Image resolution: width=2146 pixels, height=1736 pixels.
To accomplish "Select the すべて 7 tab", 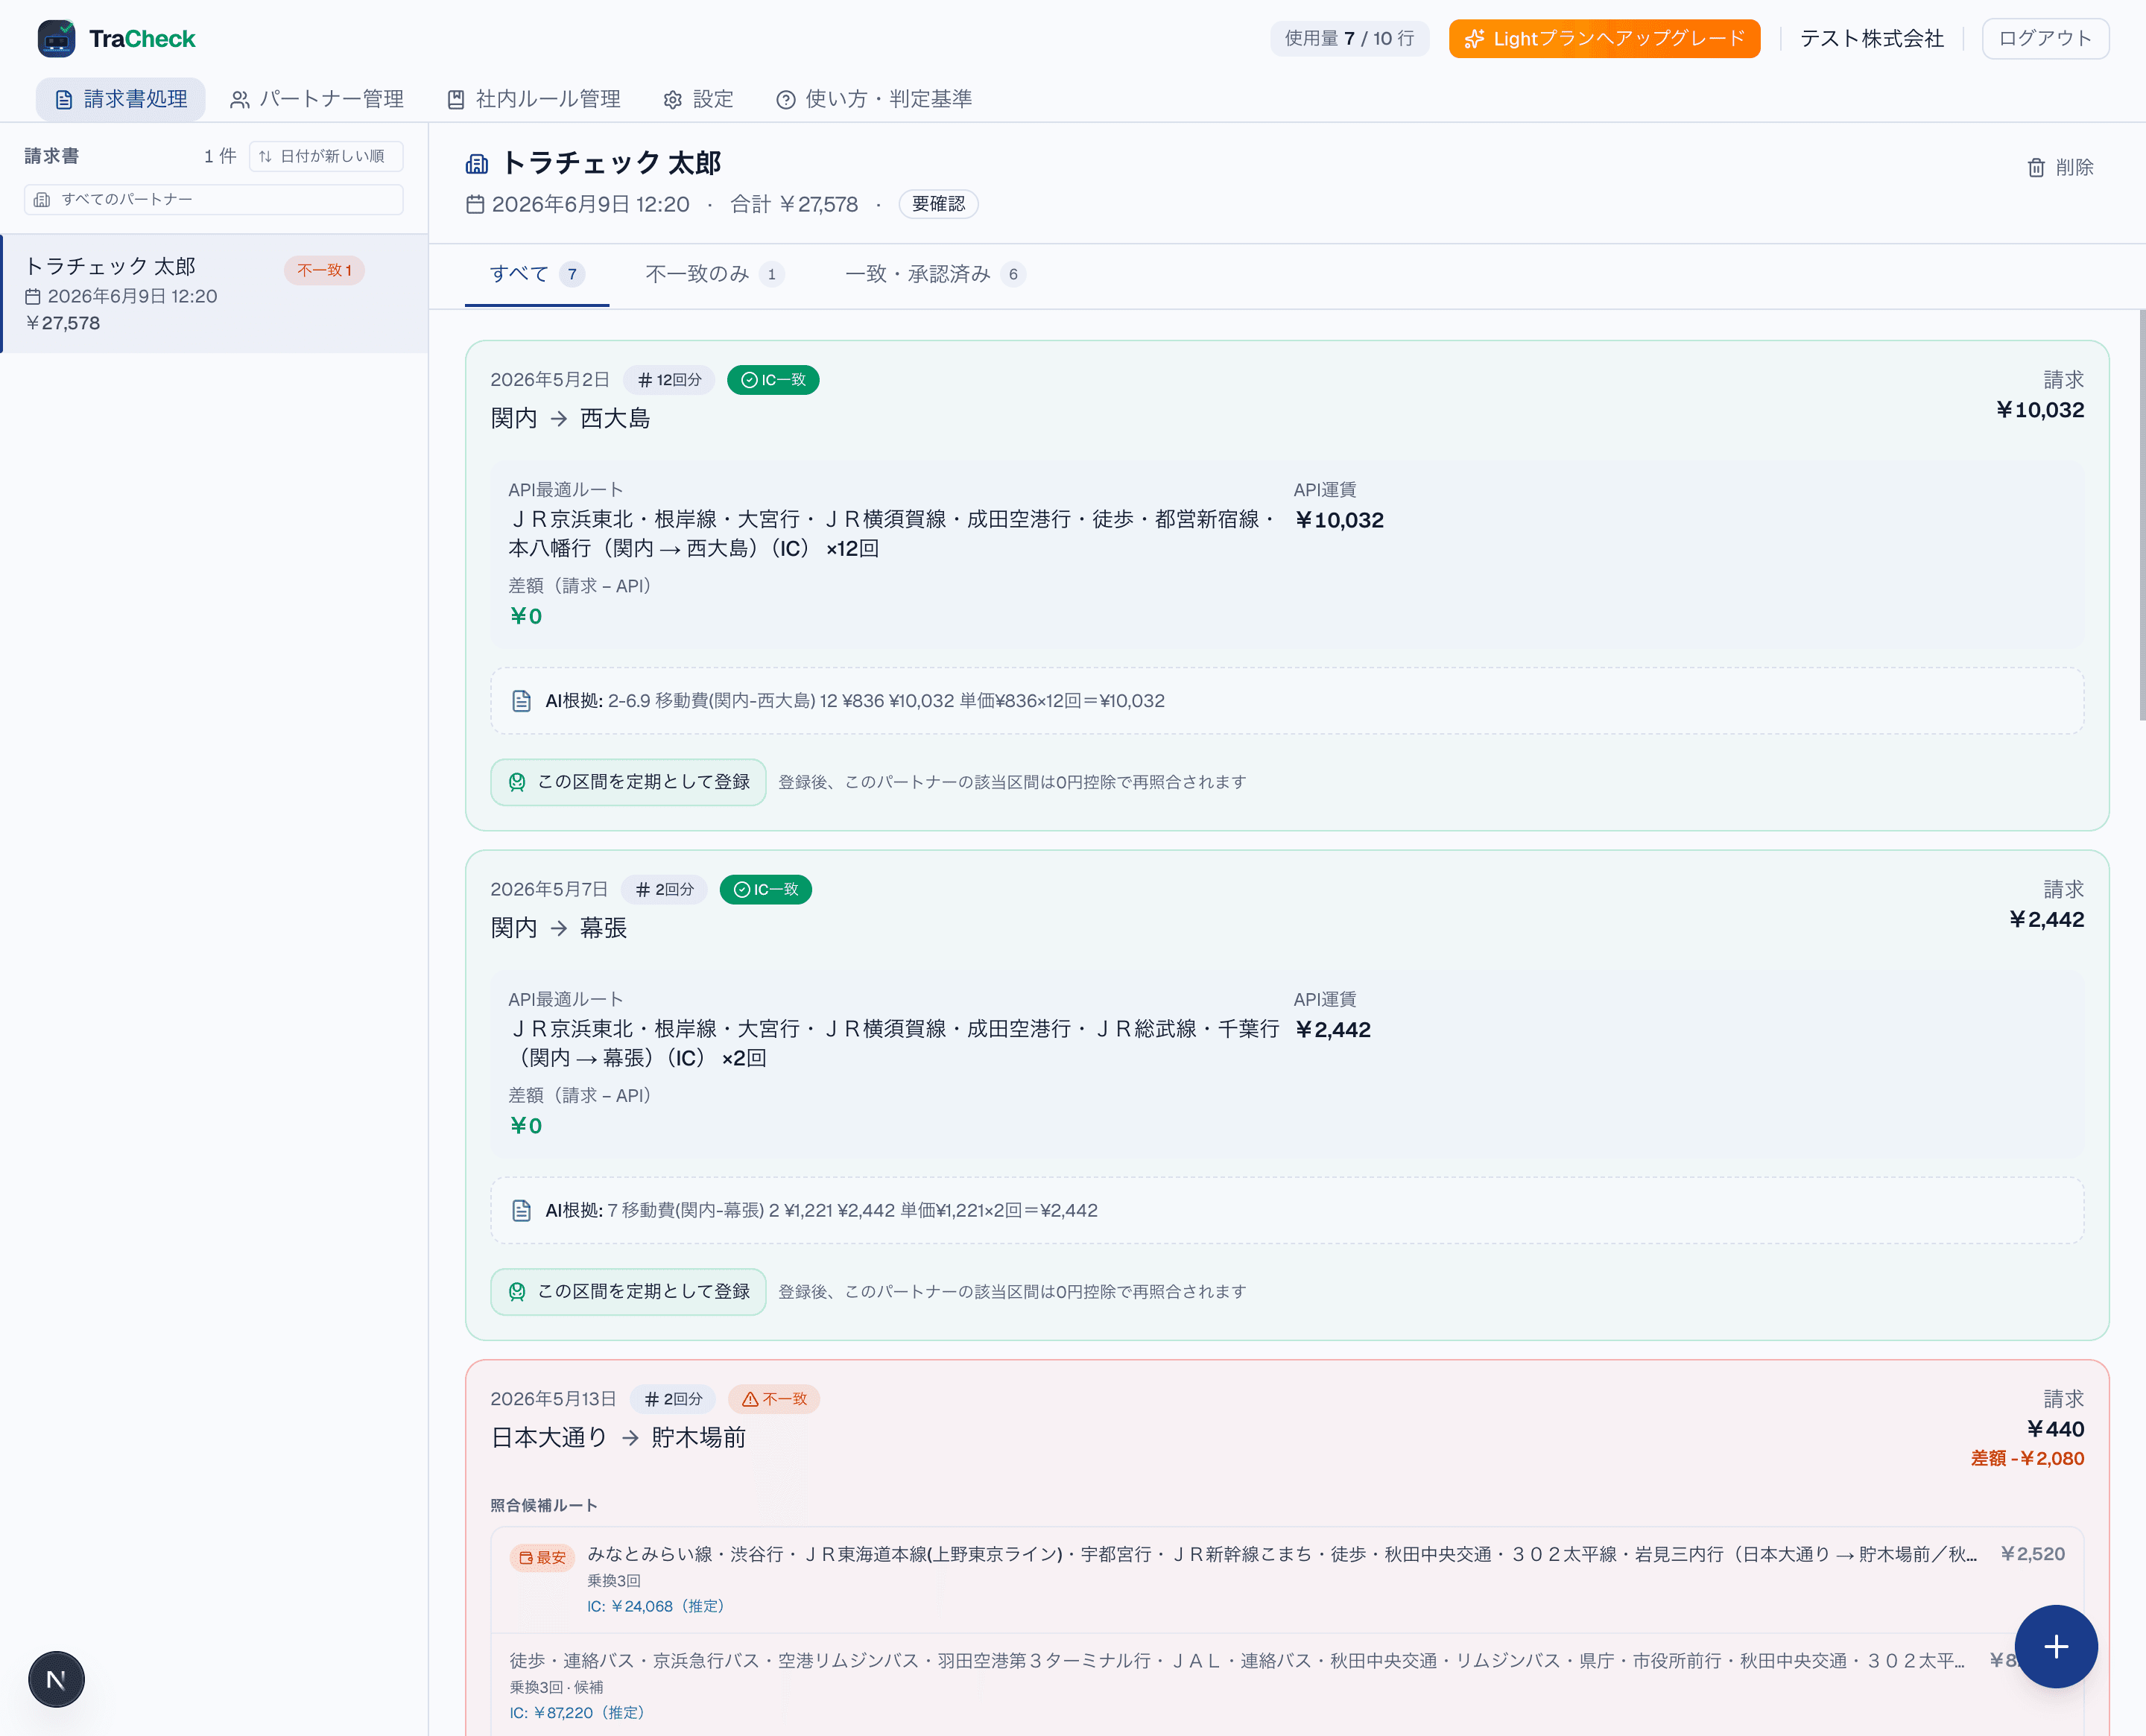I will pos(537,274).
